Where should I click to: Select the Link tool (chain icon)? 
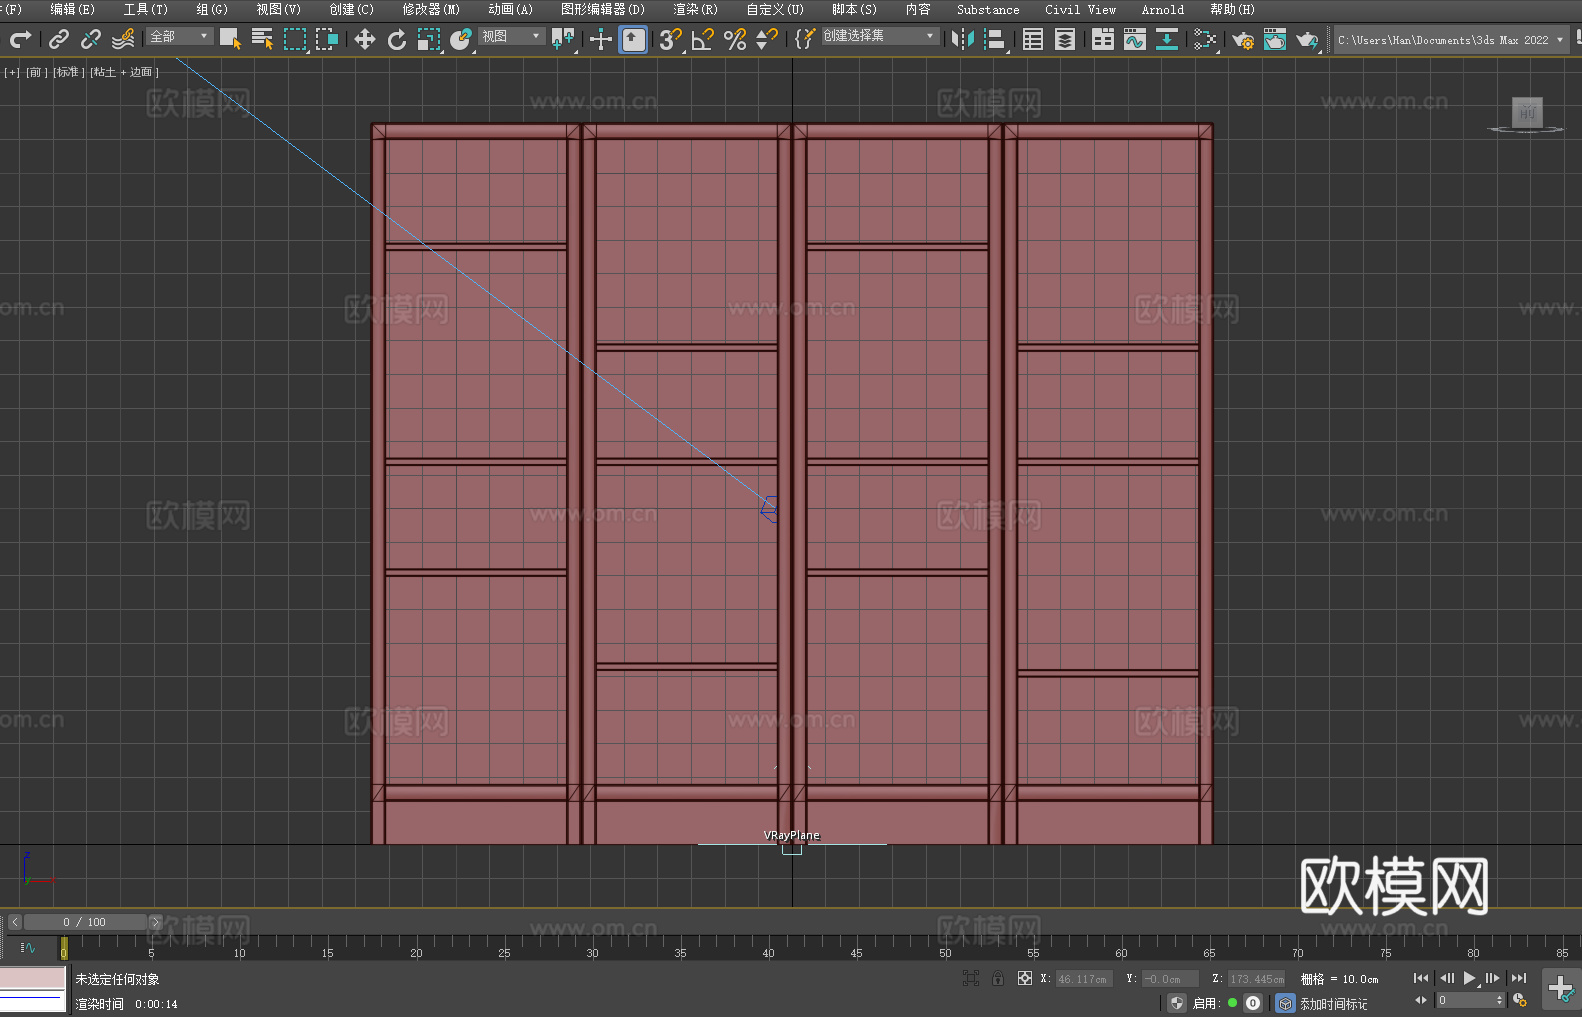coord(59,39)
